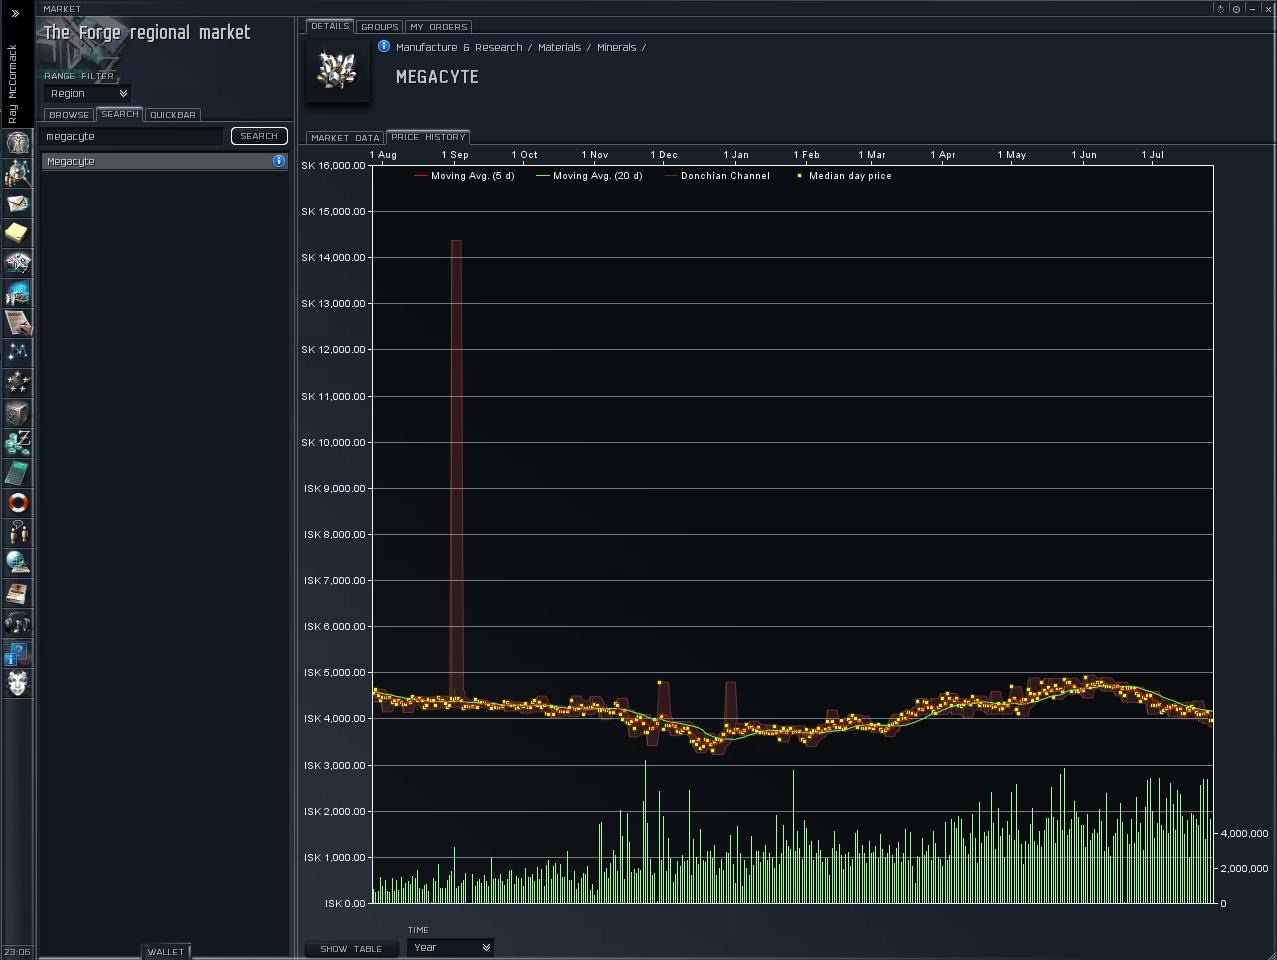This screenshot has width=1277, height=960.
Task: Open the blue Market icon in sidebar
Action: [17, 293]
